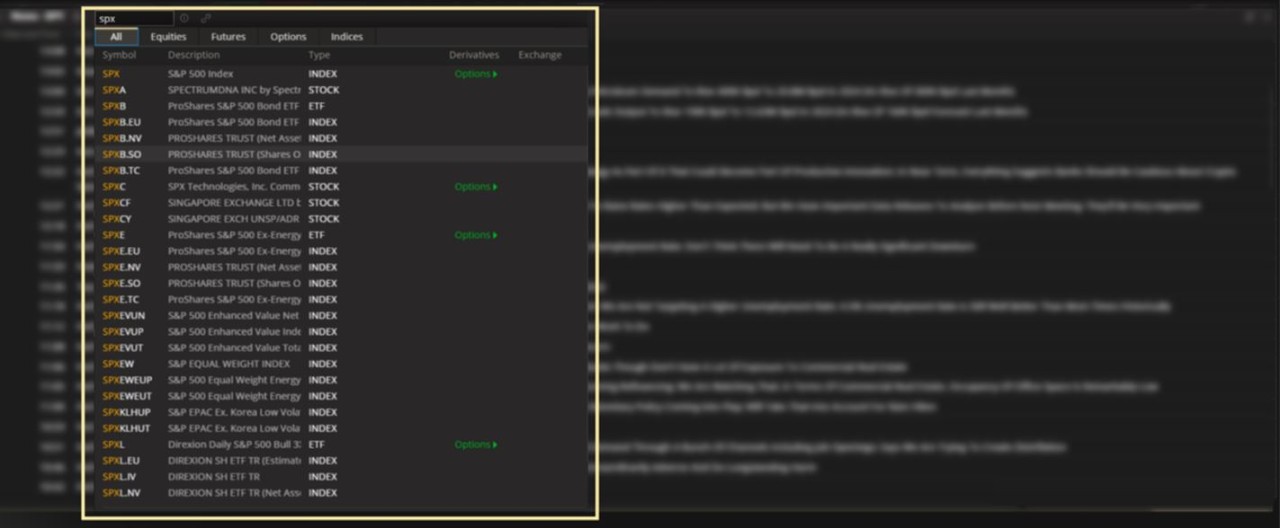Select the SPXEVUT row
Image resolution: width=1280 pixels, height=528 pixels.
coord(341,348)
